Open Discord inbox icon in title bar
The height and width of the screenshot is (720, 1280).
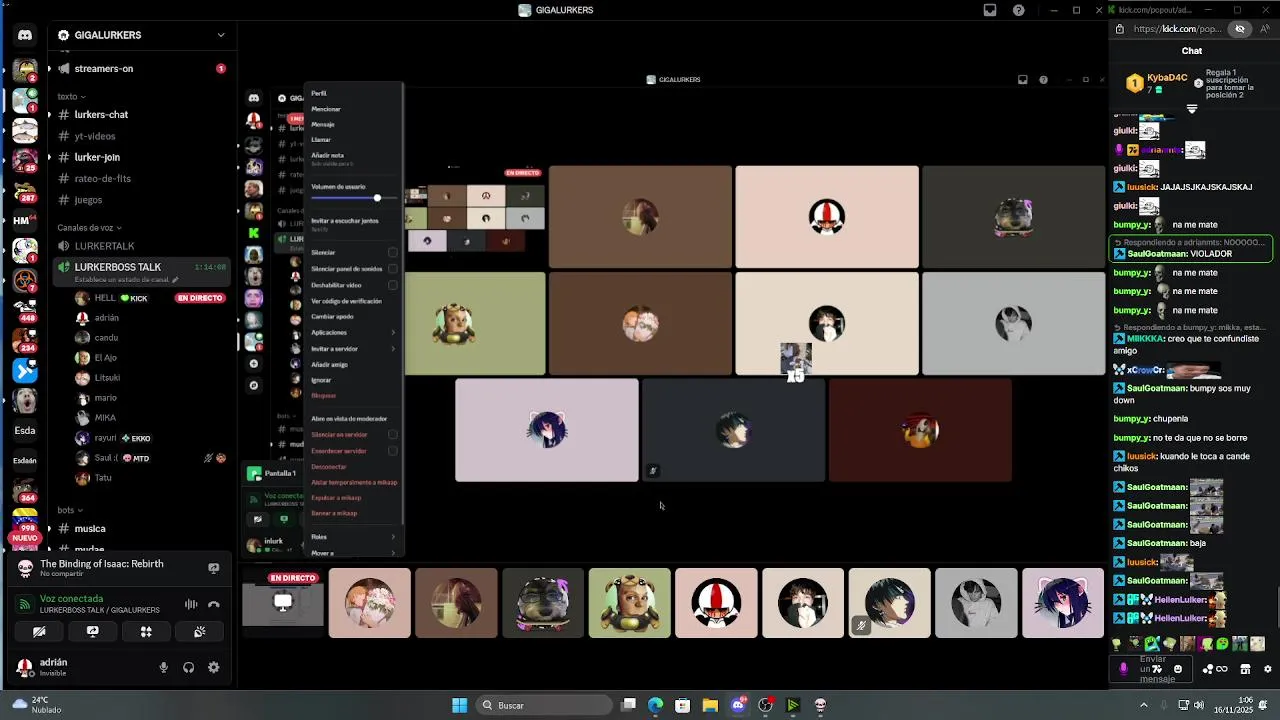click(x=990, y=10)
